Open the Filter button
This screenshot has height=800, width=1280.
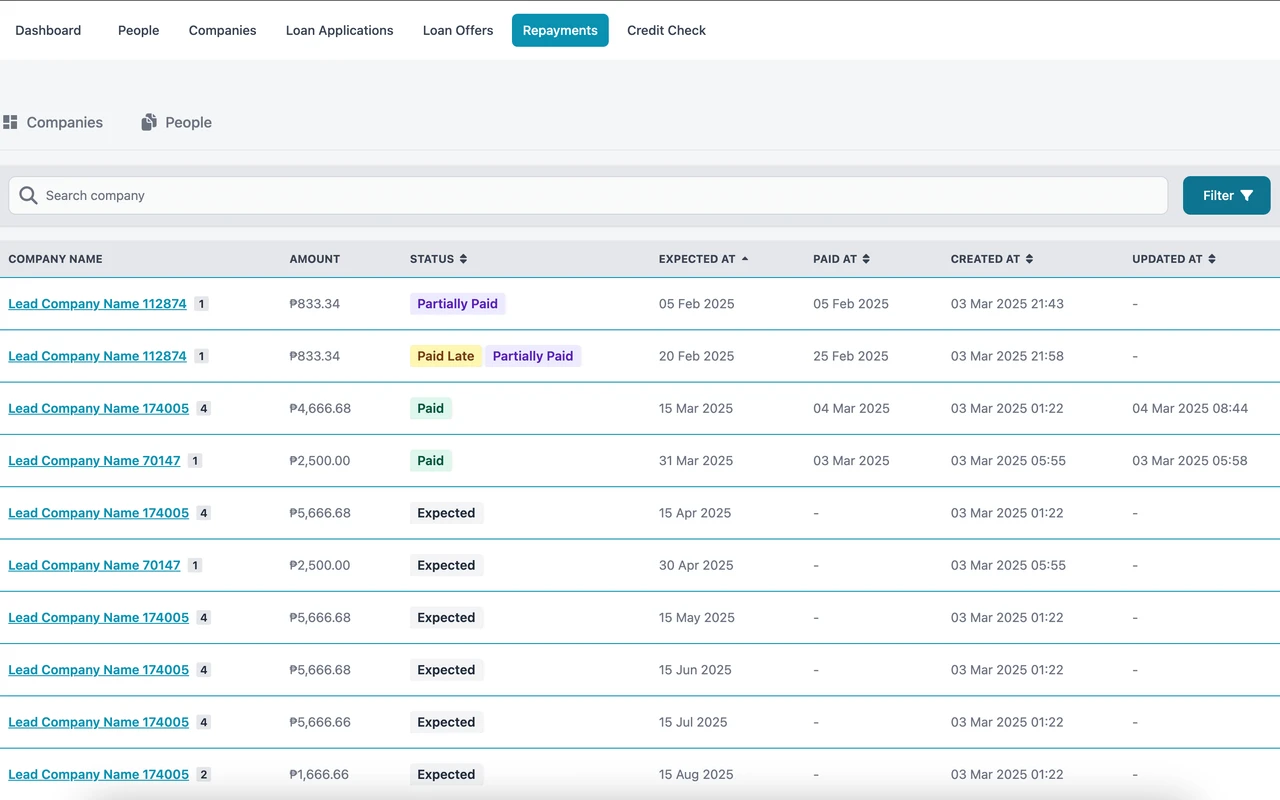(1227, 196)
